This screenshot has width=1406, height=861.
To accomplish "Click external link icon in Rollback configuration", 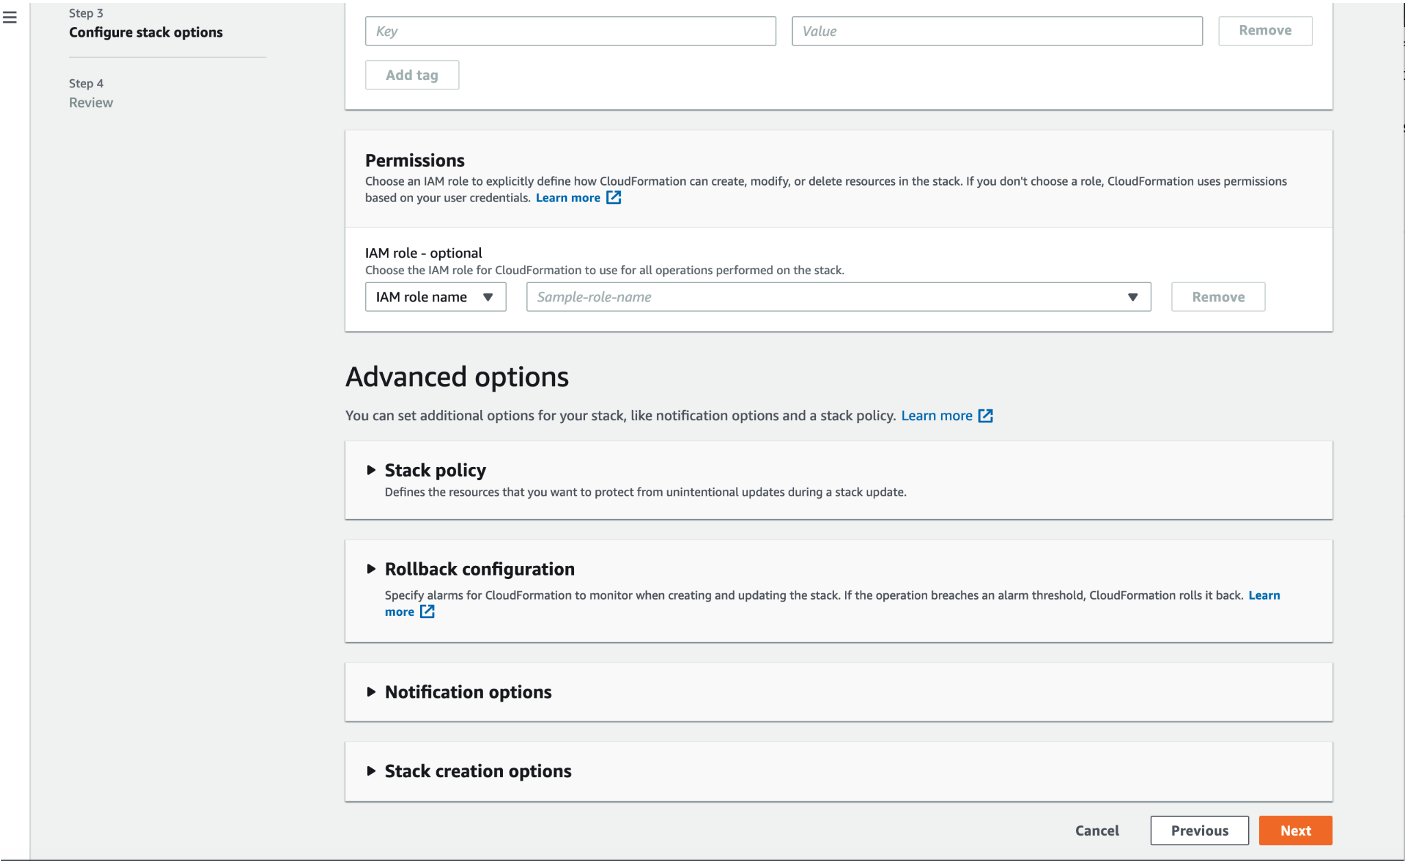I will point(427,612).
